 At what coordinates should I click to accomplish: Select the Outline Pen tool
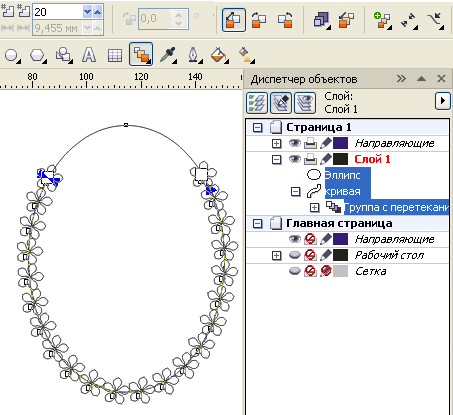point(194,55)
